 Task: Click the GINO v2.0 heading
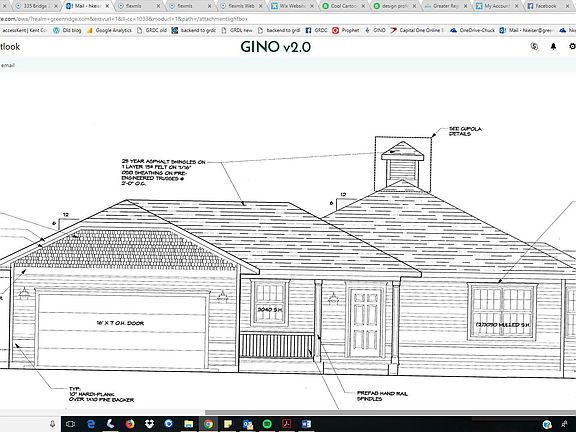[x=276, y=47]
